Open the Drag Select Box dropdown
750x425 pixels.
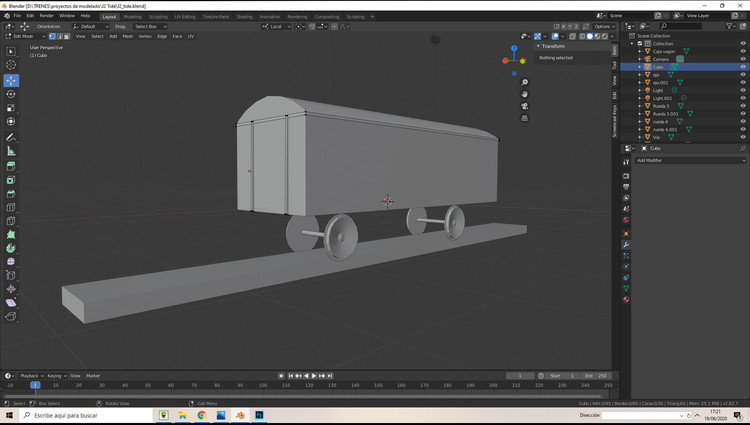click(x=150, y=27)
